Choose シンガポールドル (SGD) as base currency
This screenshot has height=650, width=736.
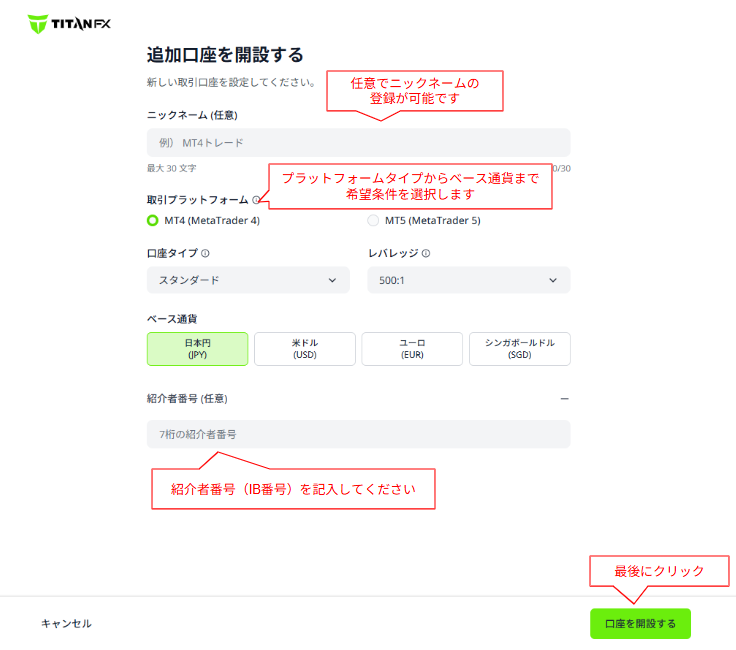point(520,349)
